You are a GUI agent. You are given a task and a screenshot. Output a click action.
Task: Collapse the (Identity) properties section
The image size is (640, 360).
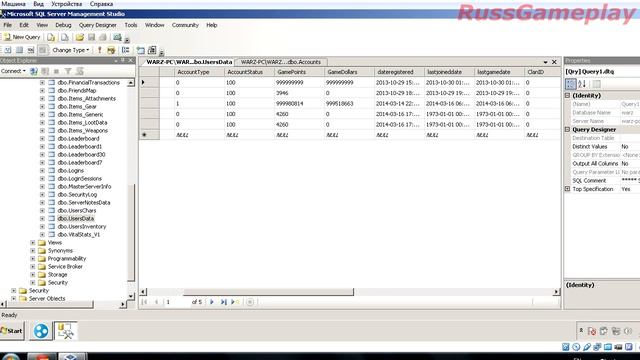[x=567, y=95]
